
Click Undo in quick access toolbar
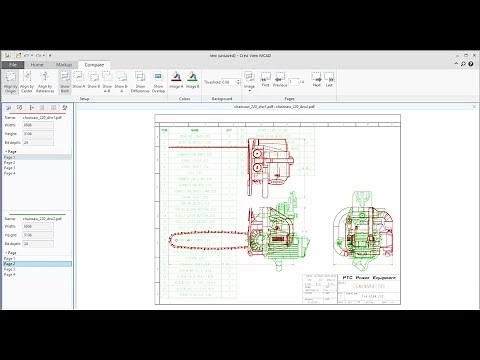coord(27,56)
